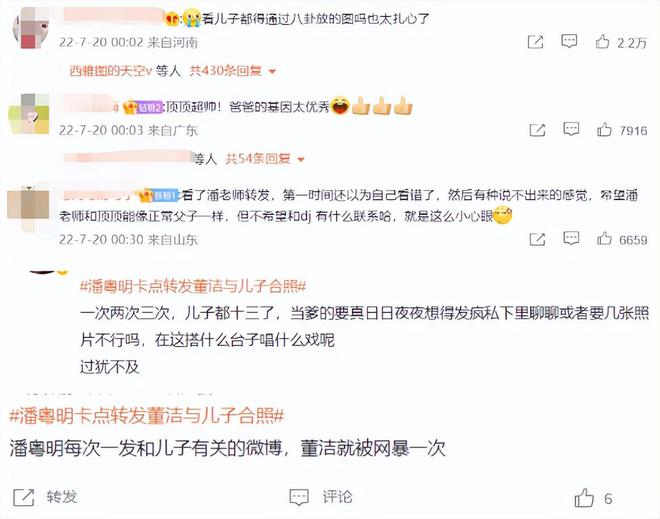The width and height of the screenshot is (660, 519).
Task: Click comment icon on the 广东 comment
Action: tap(571, 129)
